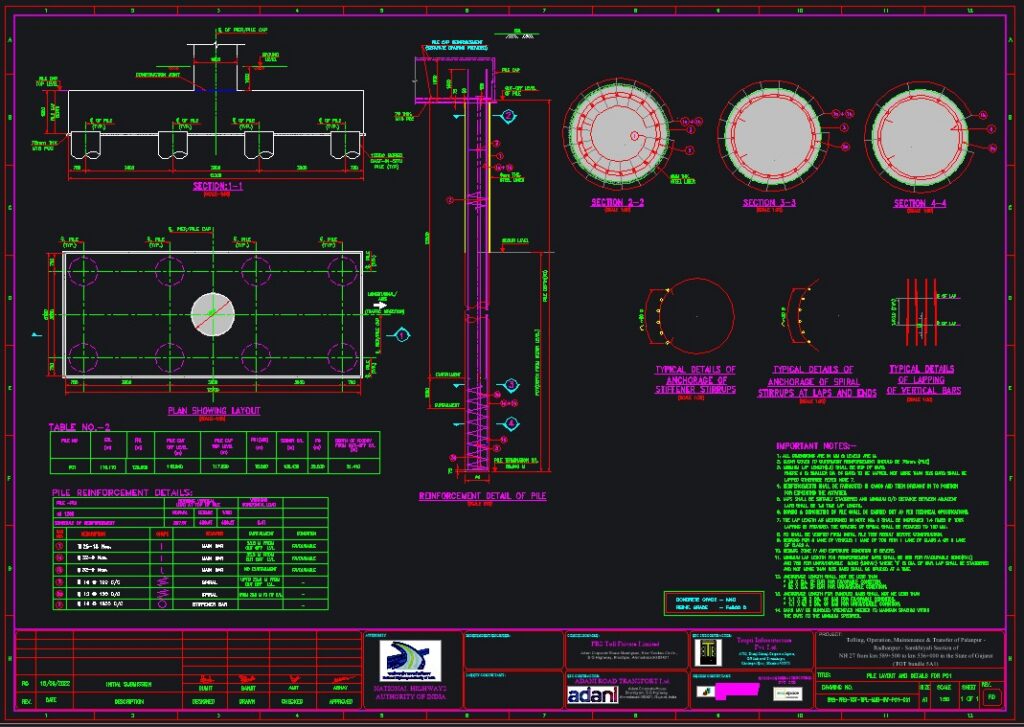
Task: Click the magenta redacted block in the title block
Action: (736, 692)
